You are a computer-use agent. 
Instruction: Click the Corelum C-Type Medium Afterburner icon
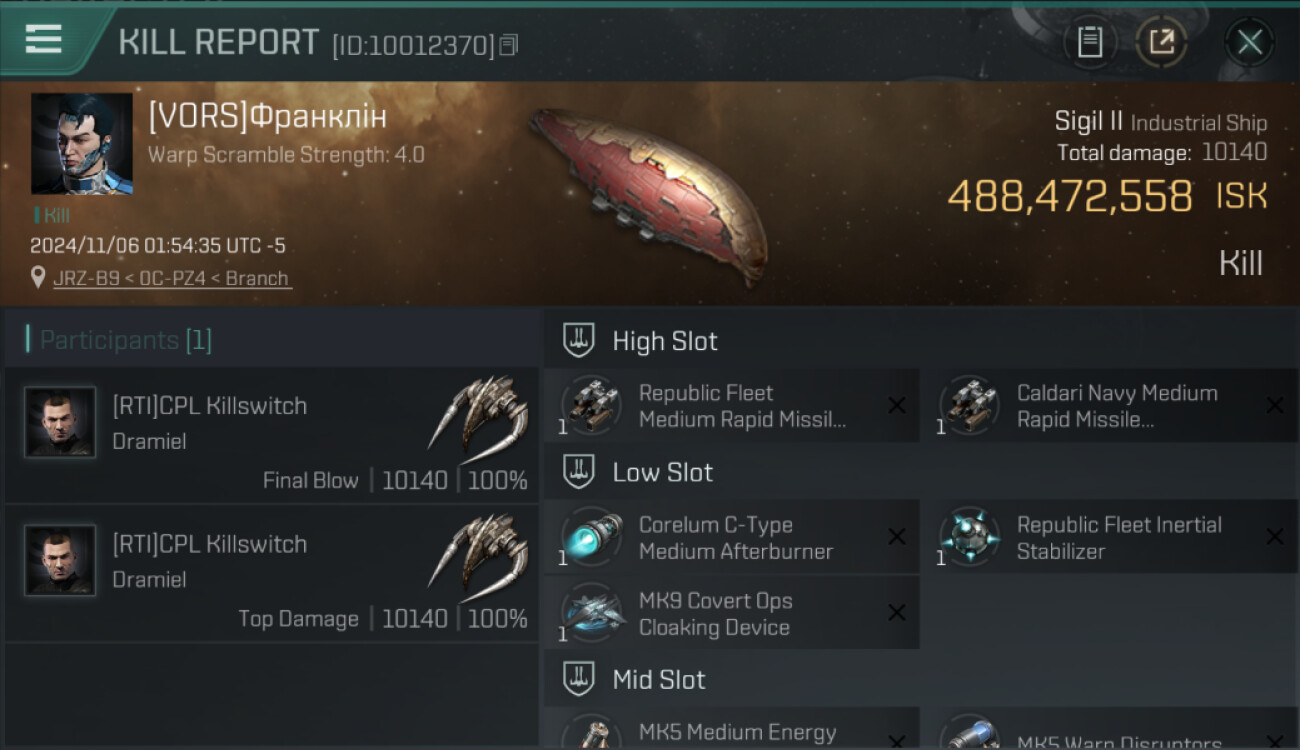[591, 537]
